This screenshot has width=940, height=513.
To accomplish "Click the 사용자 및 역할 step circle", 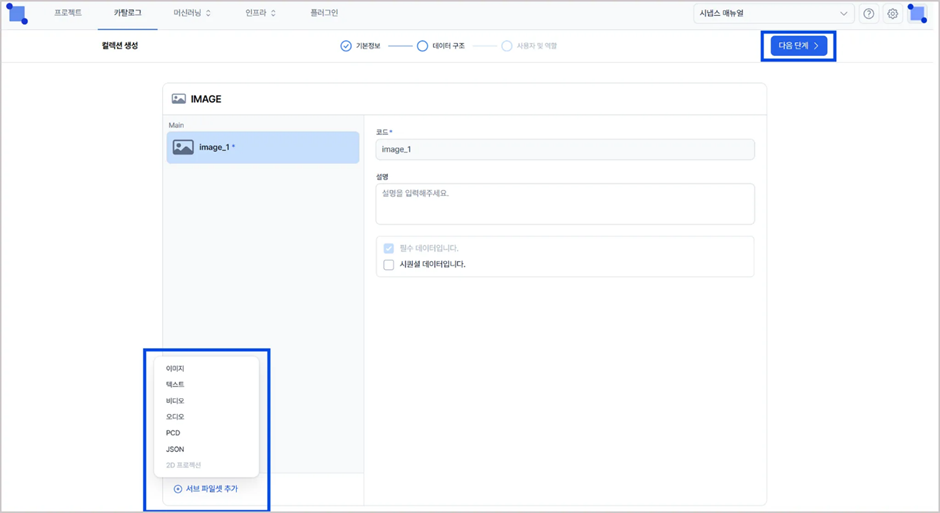I will pyautogui.click(x=507, y=46).
